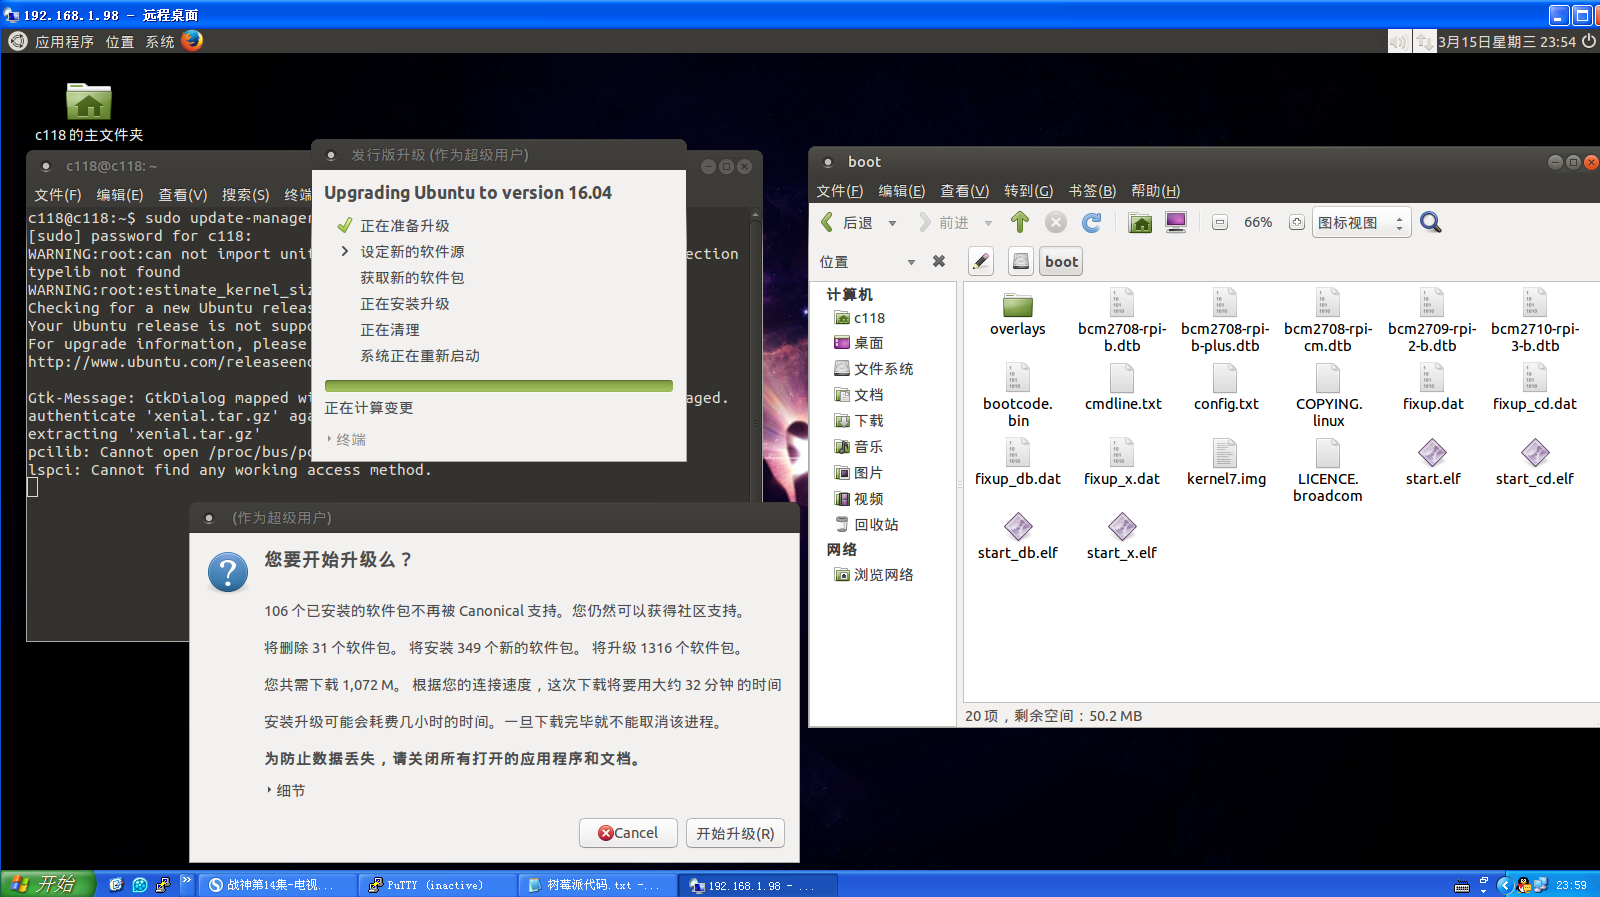The height and width of the screenshot is (897, 1600).
Task: Zoom in icon view in boot window
Action: [1296, 222]
